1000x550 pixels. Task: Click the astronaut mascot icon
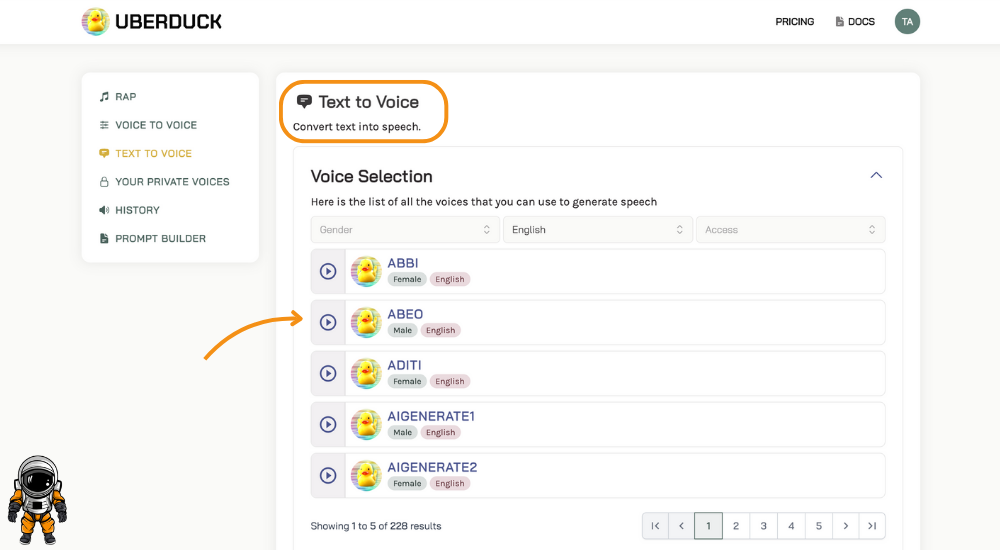(x=37, y=500)
